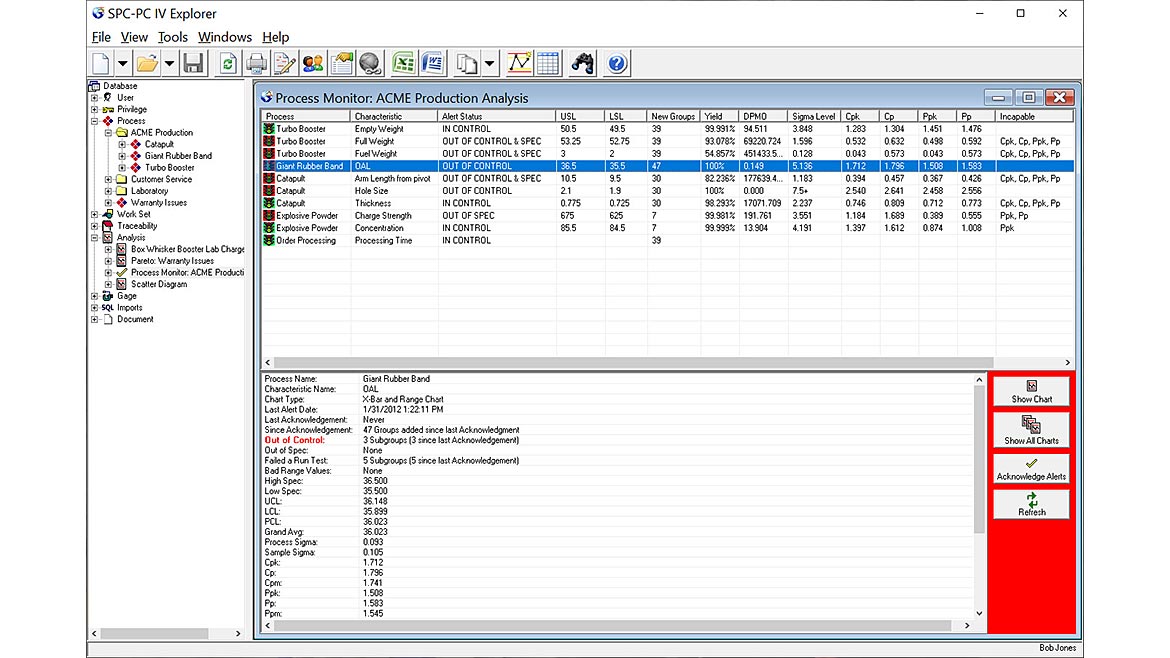Click the Save floppy disk toolbar icon
This screenshot has width=1170, height=658.
[194, 64]
